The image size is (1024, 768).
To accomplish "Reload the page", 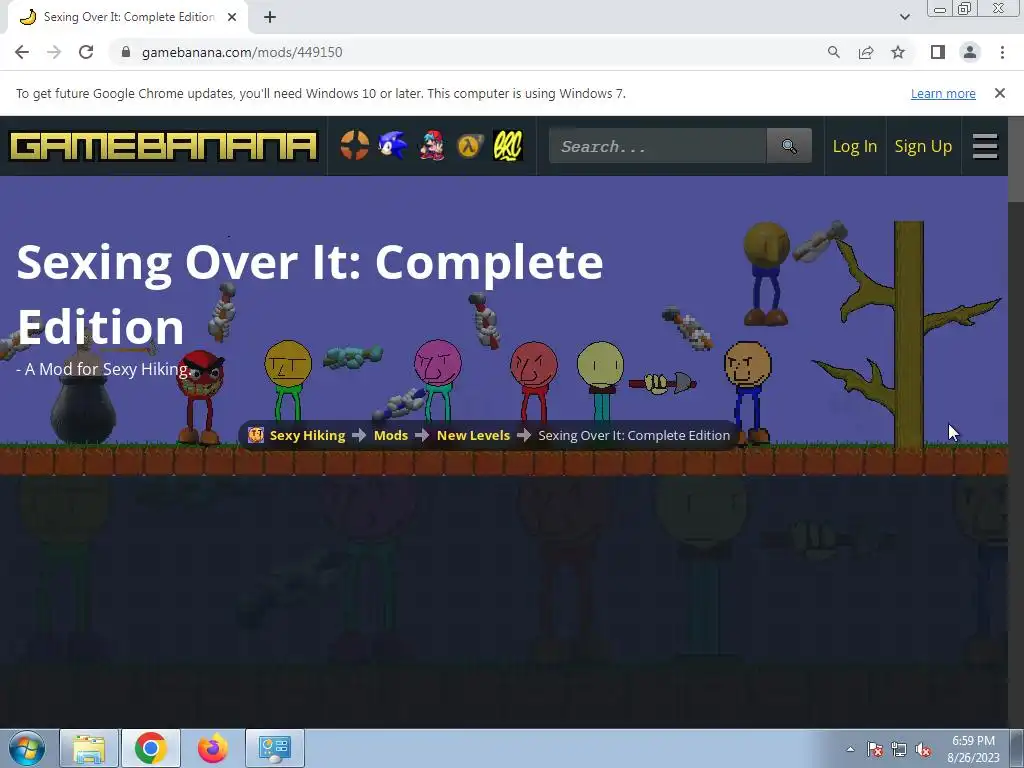I will point(86,52).
